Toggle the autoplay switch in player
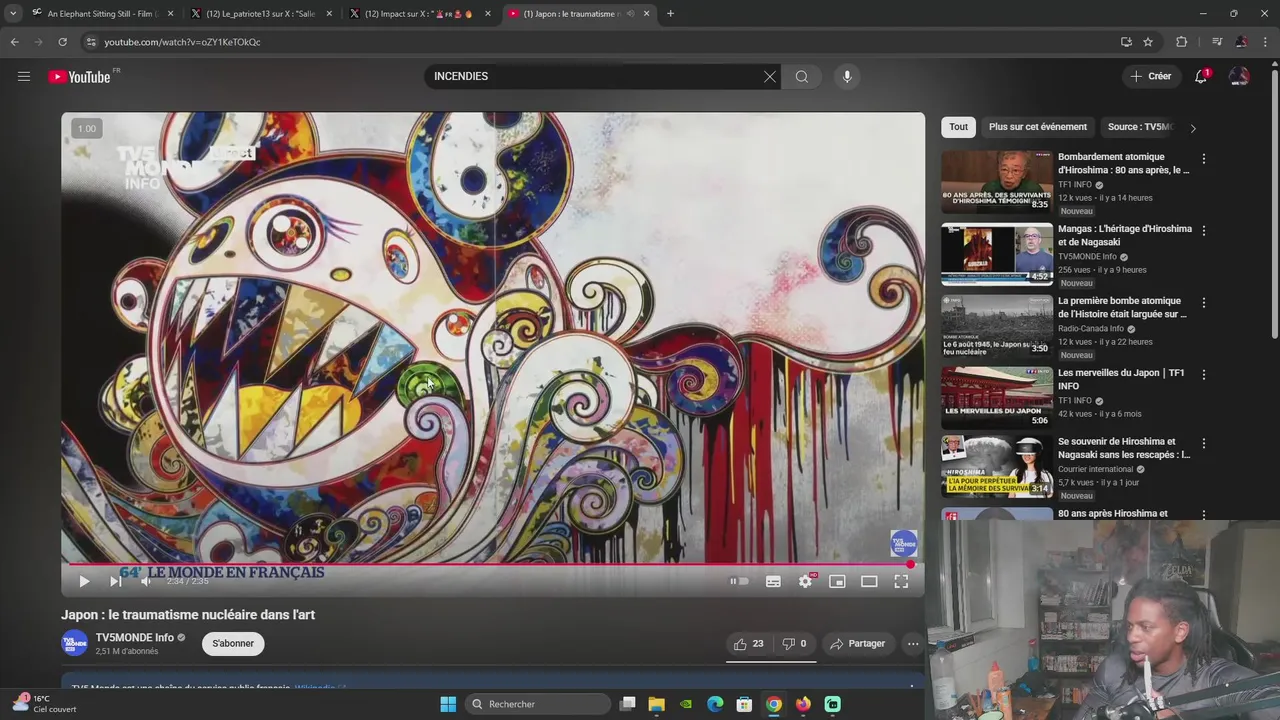 point(739,581)
